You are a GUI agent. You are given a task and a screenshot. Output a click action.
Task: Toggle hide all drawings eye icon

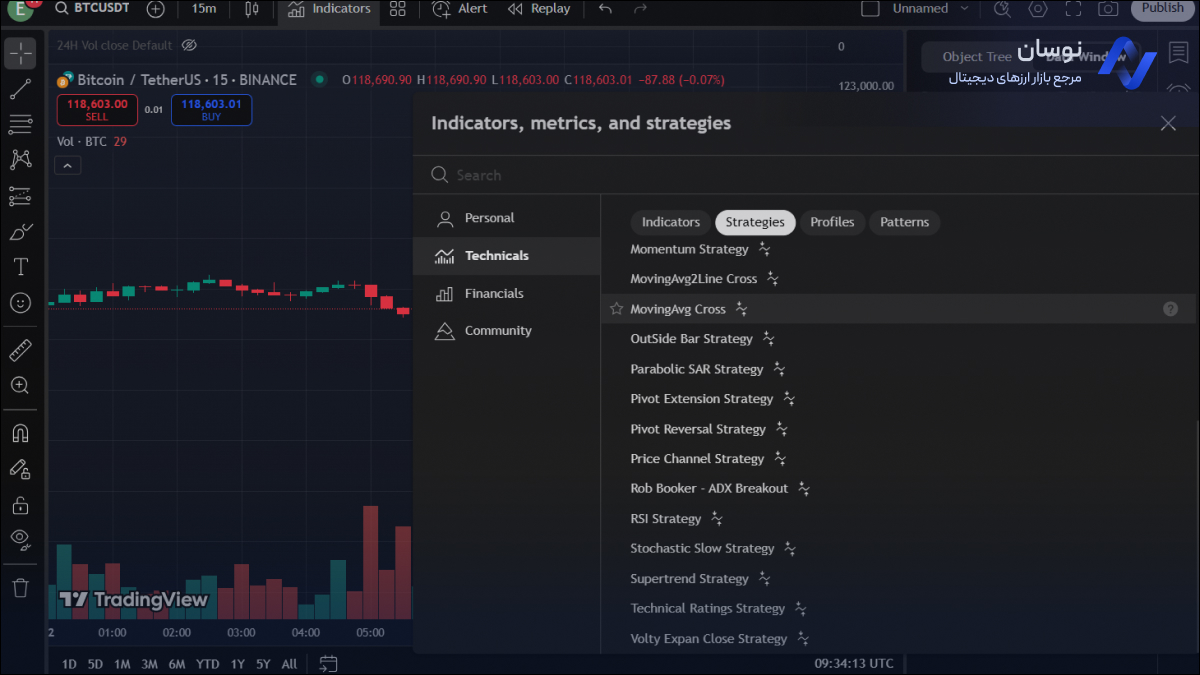pos(20,540)
